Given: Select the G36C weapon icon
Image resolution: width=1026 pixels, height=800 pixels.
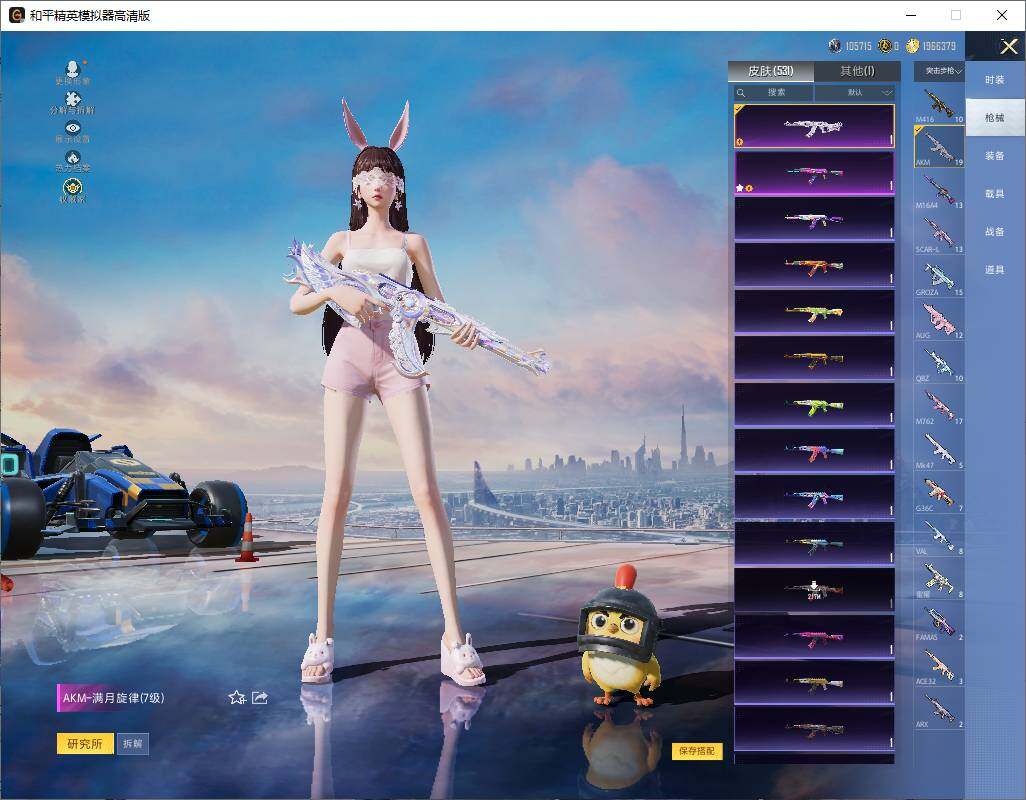Looking at the screenshot, I should tap(939, 493).
